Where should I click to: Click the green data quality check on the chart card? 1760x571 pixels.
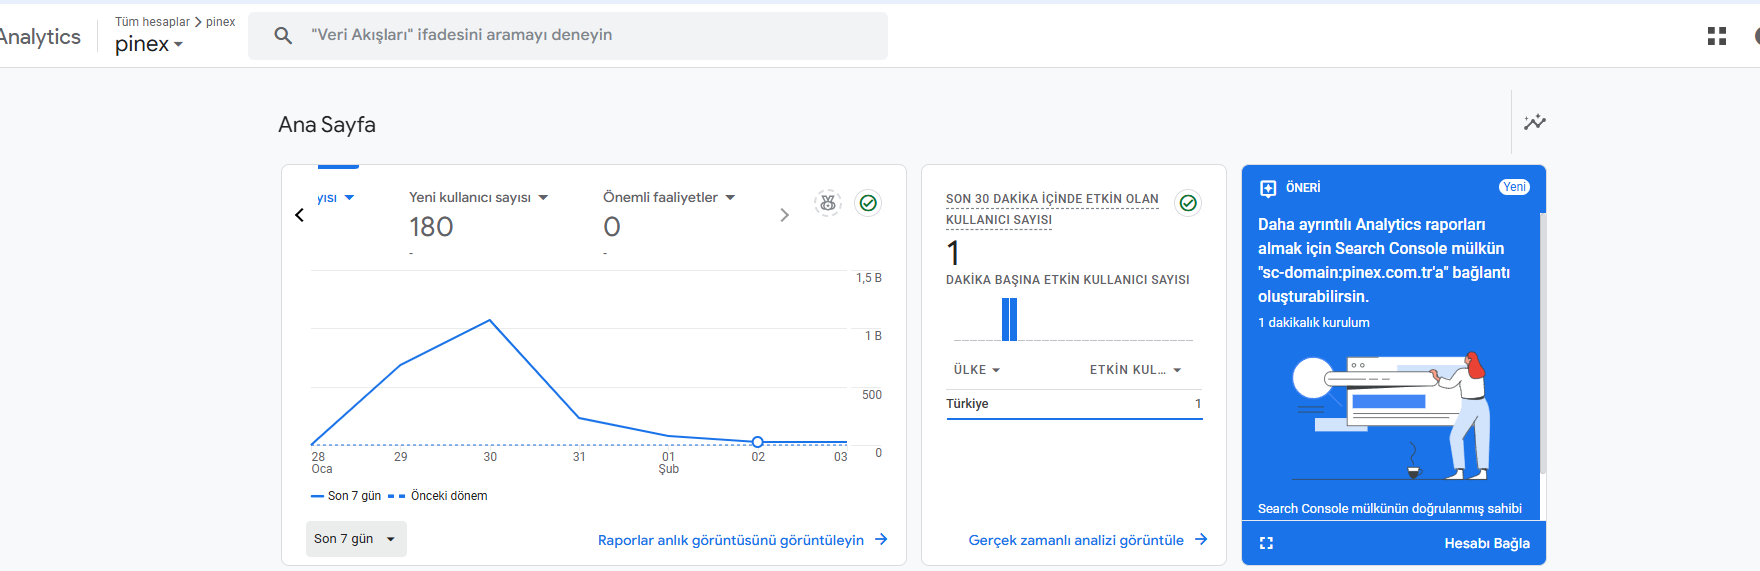coord(869,203)
